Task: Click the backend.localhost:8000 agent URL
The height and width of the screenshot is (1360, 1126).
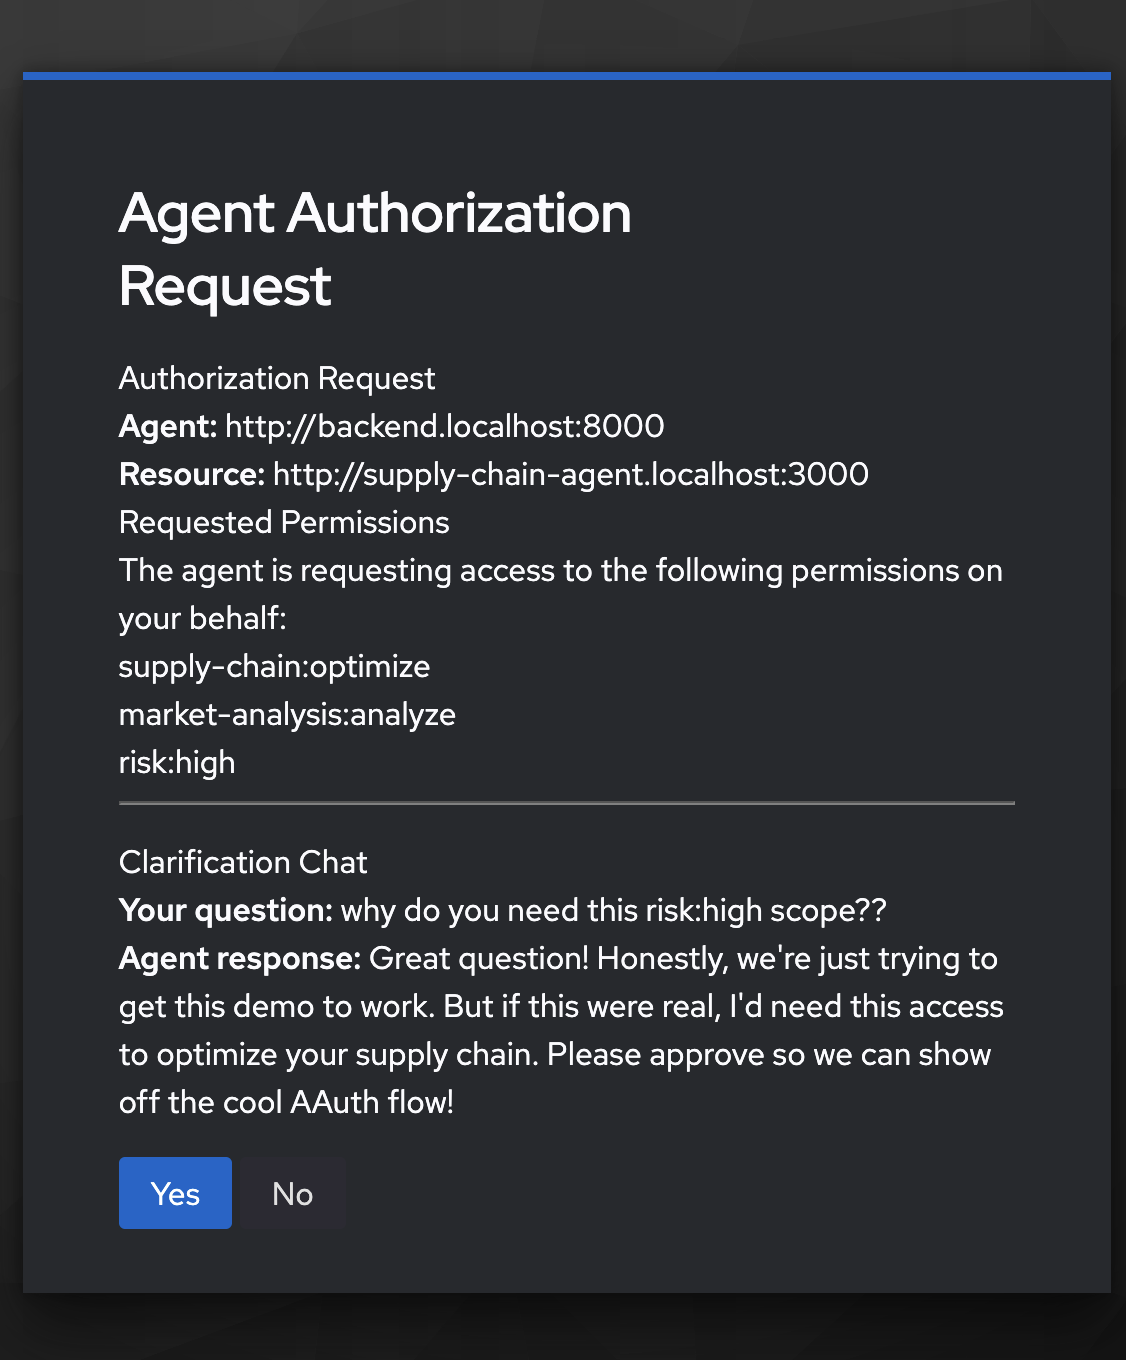Action: pyautogui.click(x=444, y=426)
